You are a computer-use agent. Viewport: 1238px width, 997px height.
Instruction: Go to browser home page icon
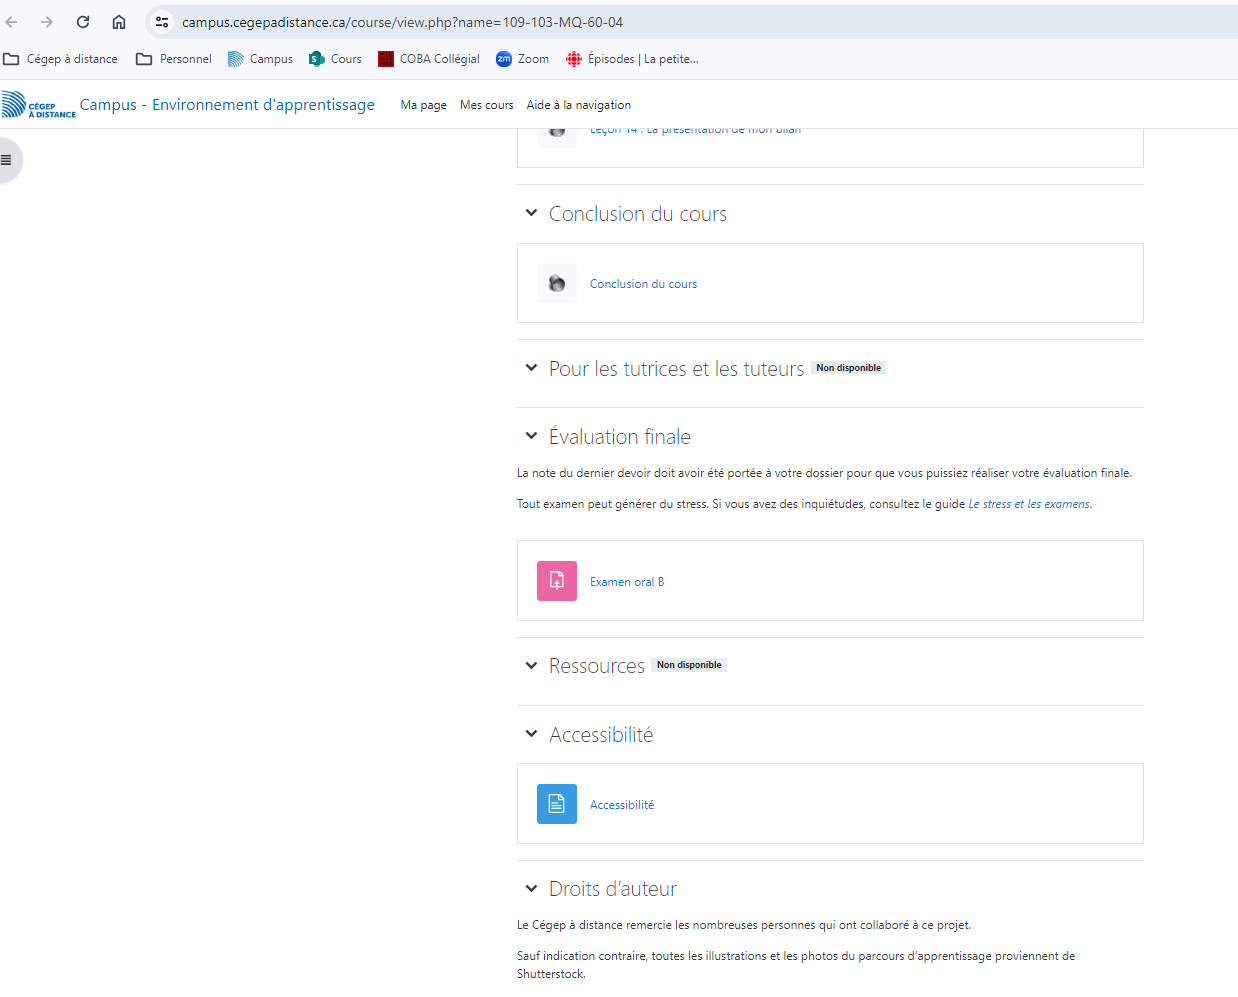119,22
